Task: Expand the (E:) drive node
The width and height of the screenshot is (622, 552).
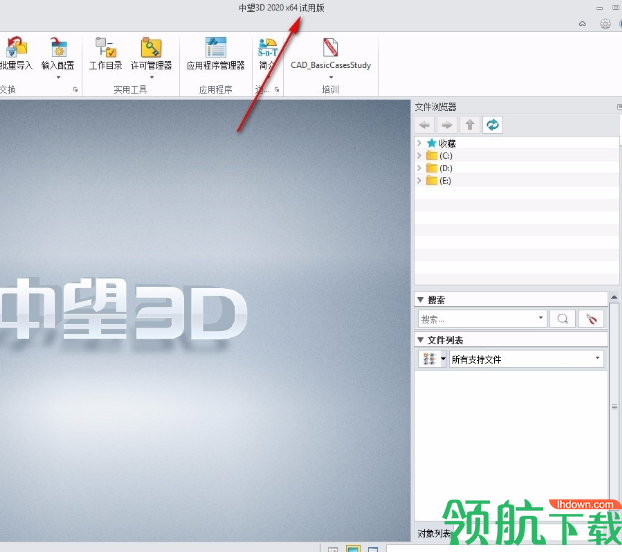Action: click(x=419, y=180)
